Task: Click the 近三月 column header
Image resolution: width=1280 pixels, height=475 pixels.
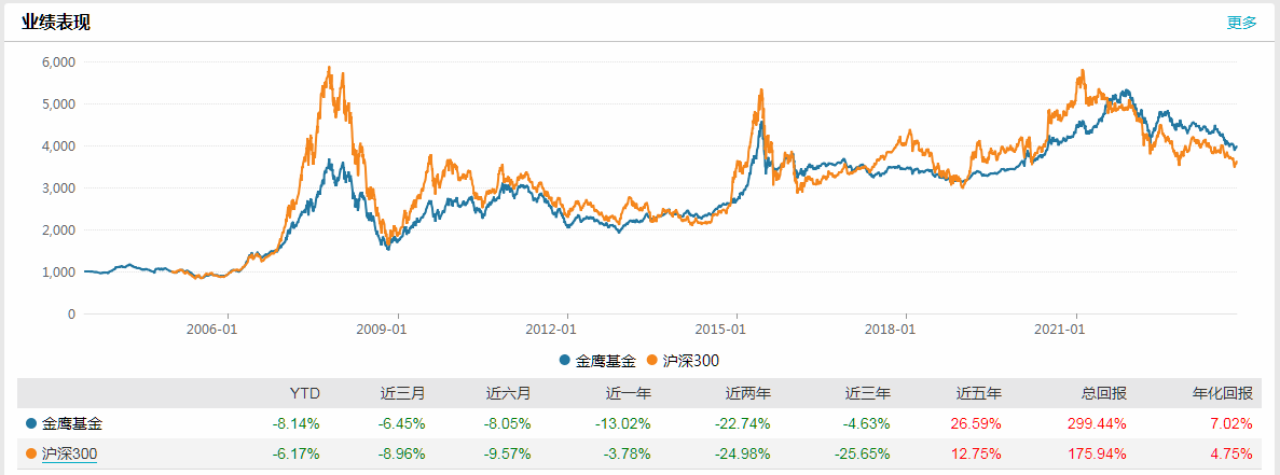Action: [405, 393]
